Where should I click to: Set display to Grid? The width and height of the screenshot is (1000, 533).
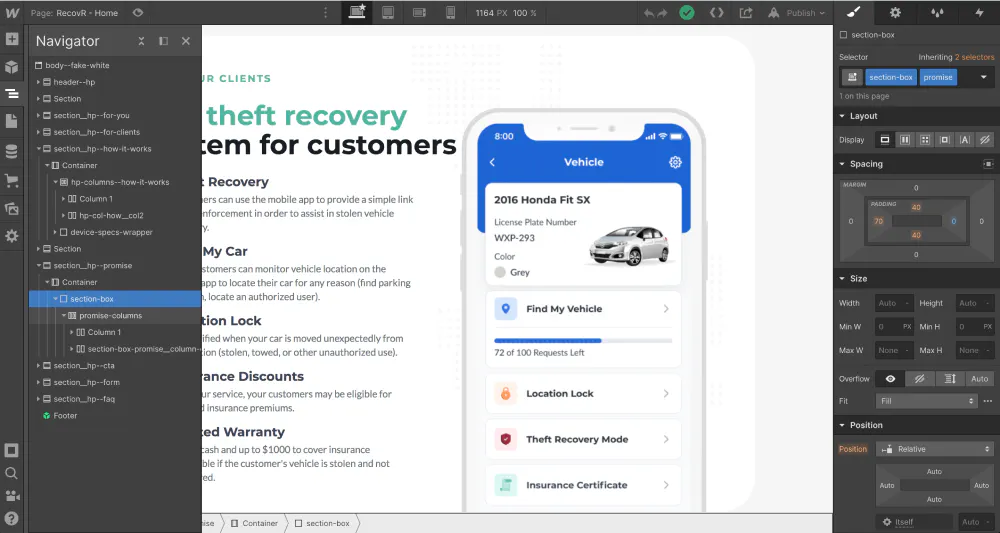pos(925,140)
